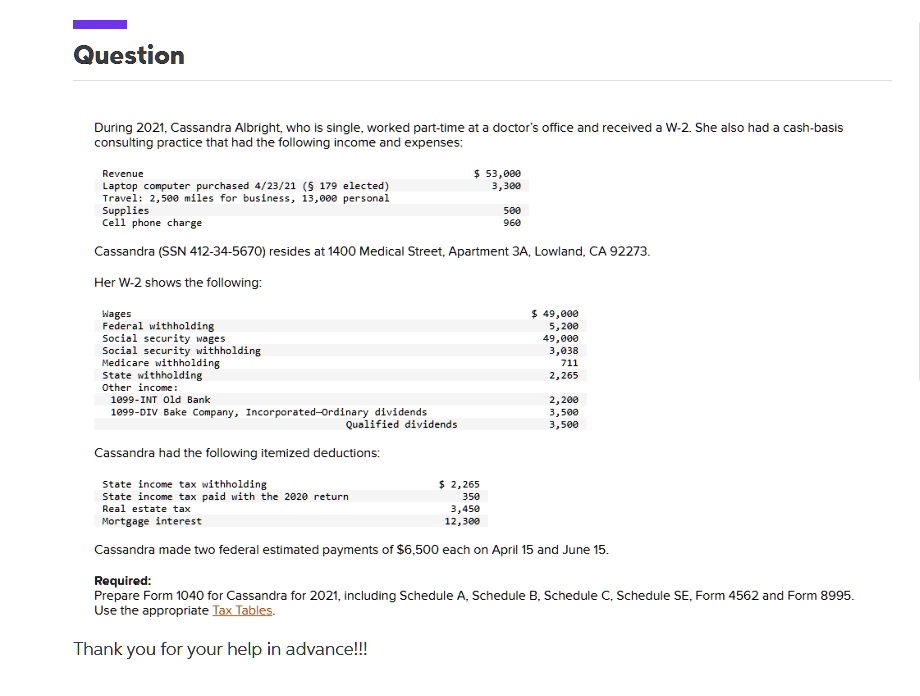Select the Social security wages label
Screen dimensions: 920x696
click(164, 339)
